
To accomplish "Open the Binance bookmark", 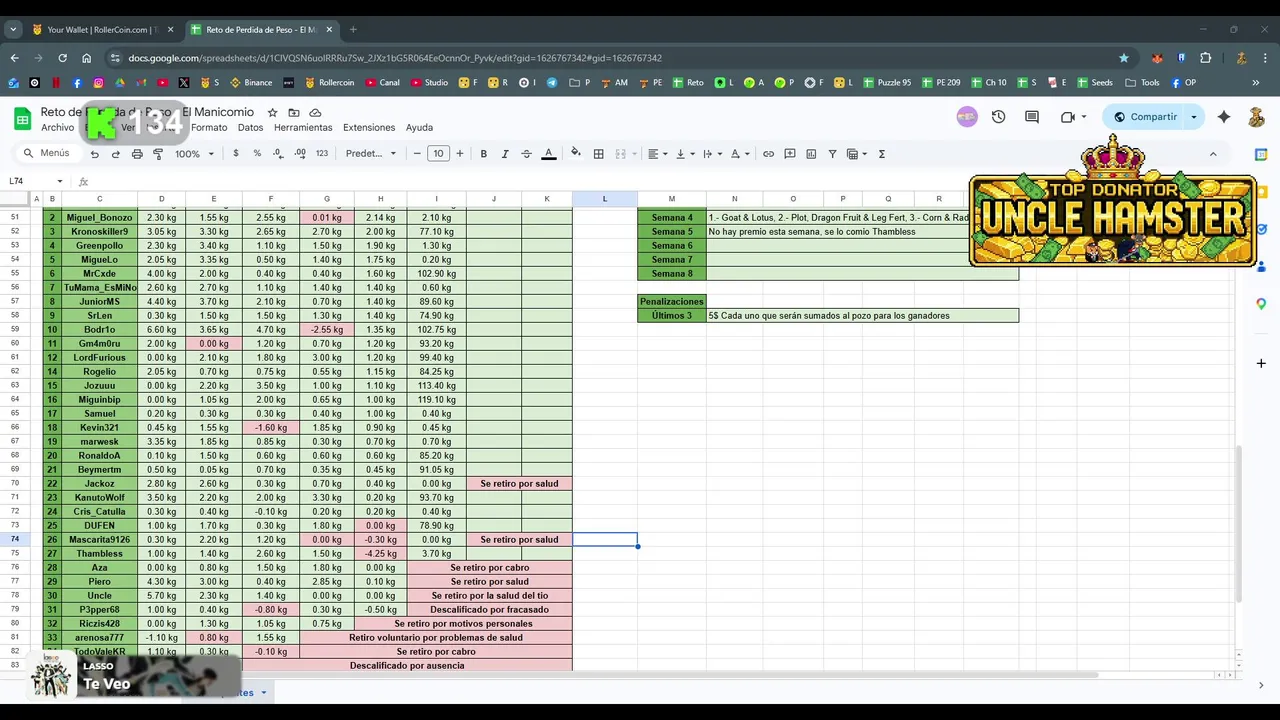I will tap(251, 83).
